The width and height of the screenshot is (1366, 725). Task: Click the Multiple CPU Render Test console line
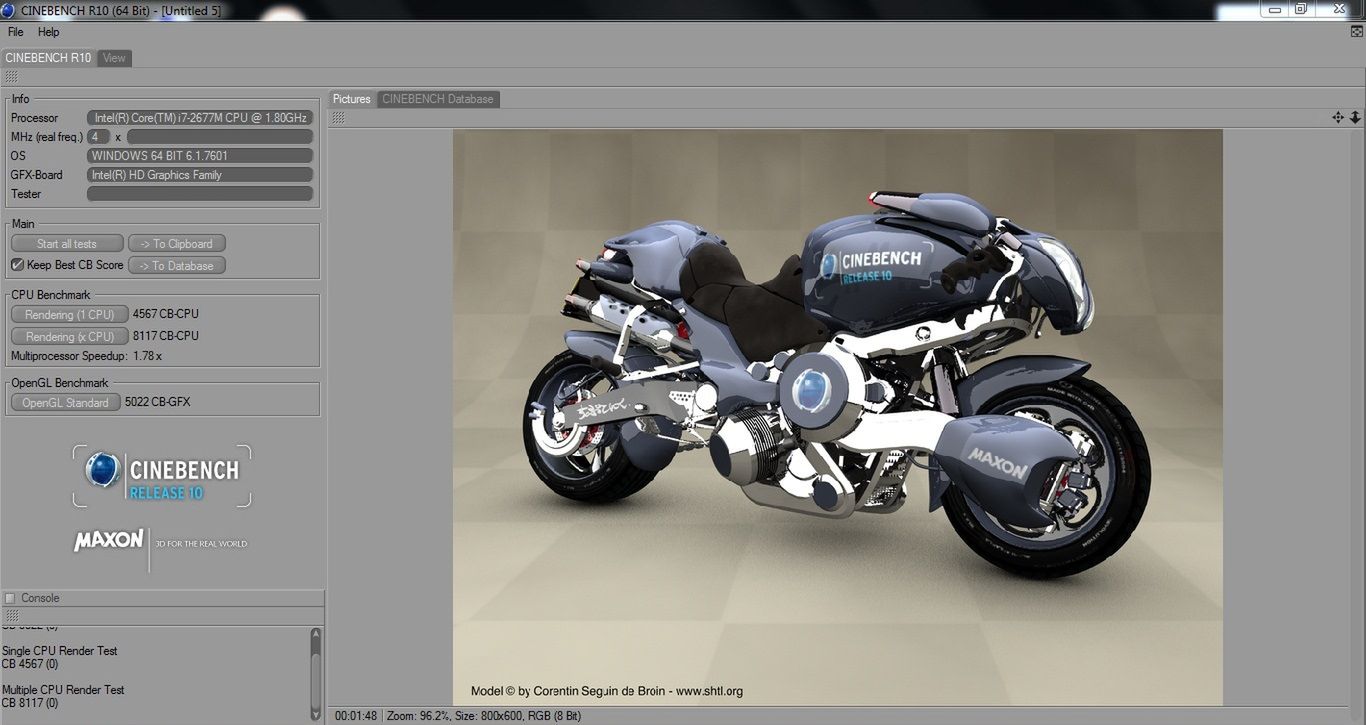pos(63,690)
